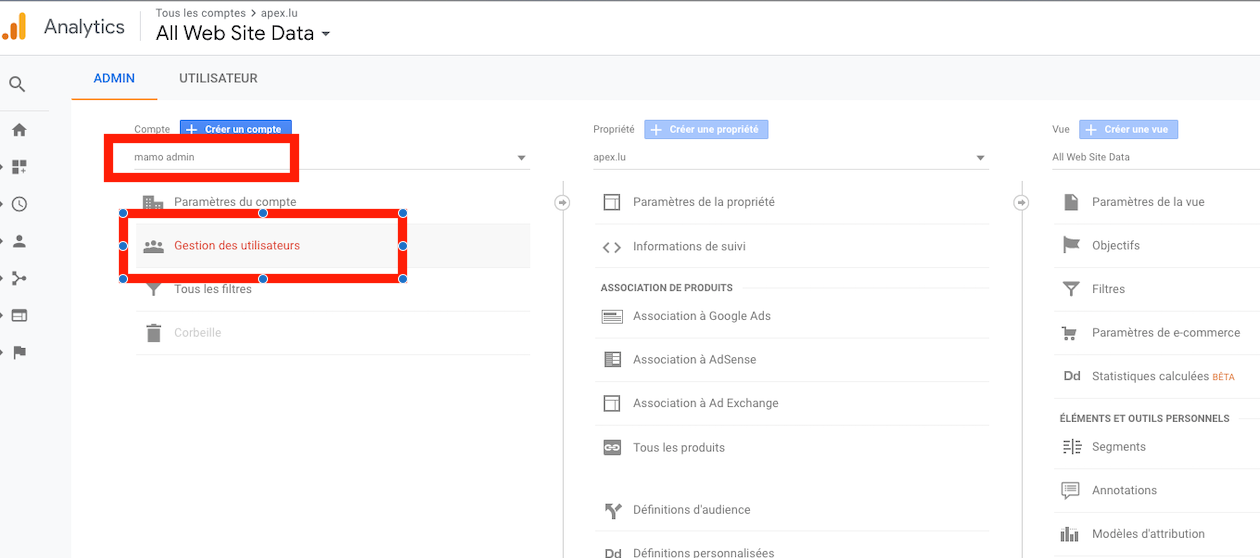
Task: Click the Segments icon
Action: pos(1071,447)
